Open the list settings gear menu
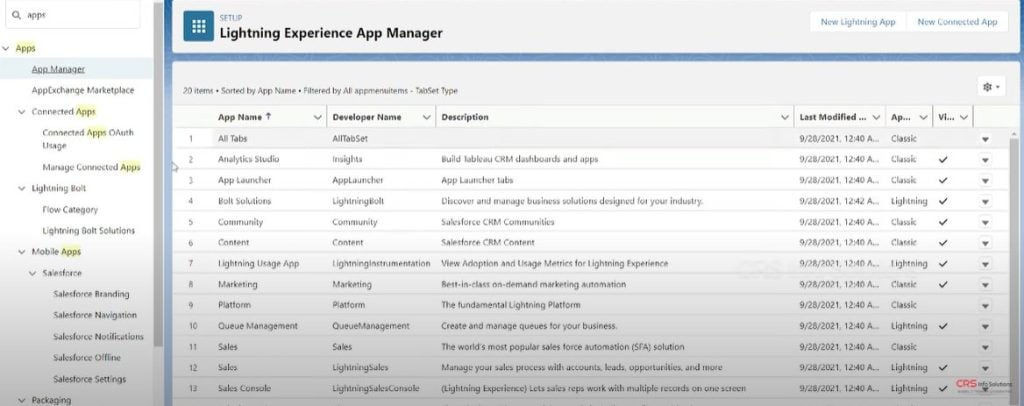 [991, 87]
